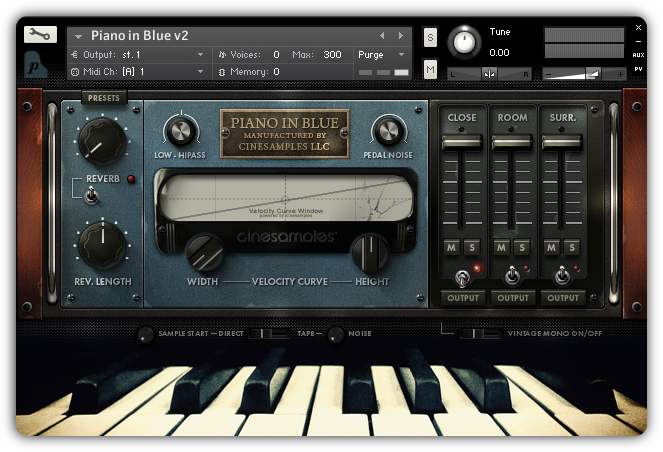
Task: Click the Reverb amount knob
Action: pyautogui.click(x=102, y=142)
